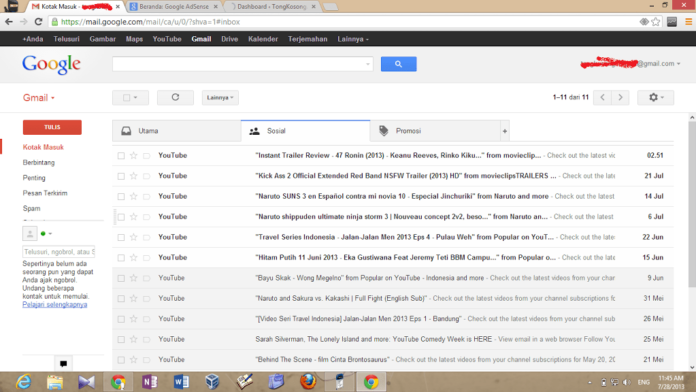Add a new inbox tab with plus
The width and height of the screenshot is (696, 392).
click(505, 131)
